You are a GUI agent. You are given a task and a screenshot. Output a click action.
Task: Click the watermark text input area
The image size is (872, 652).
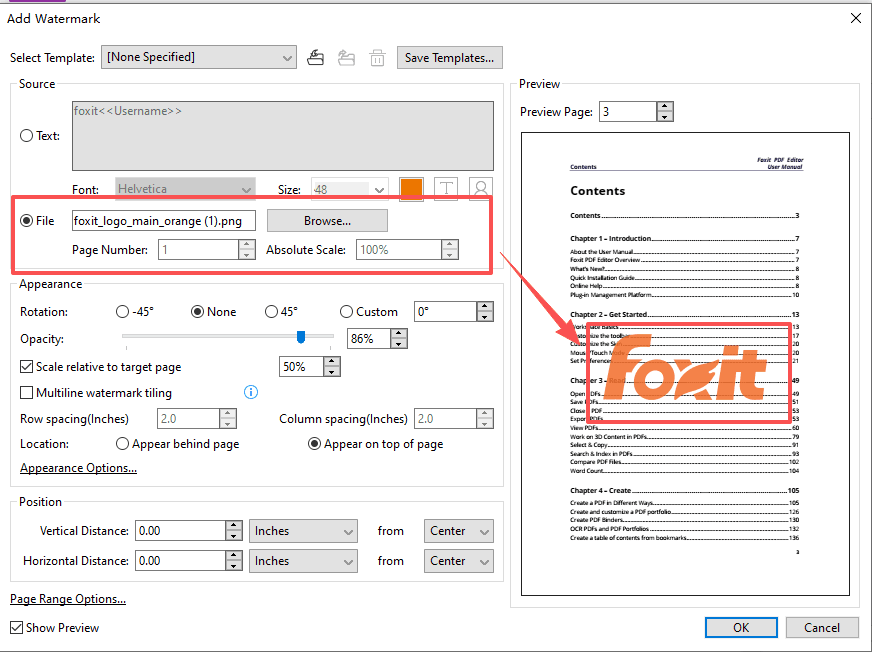pos(283,136)
